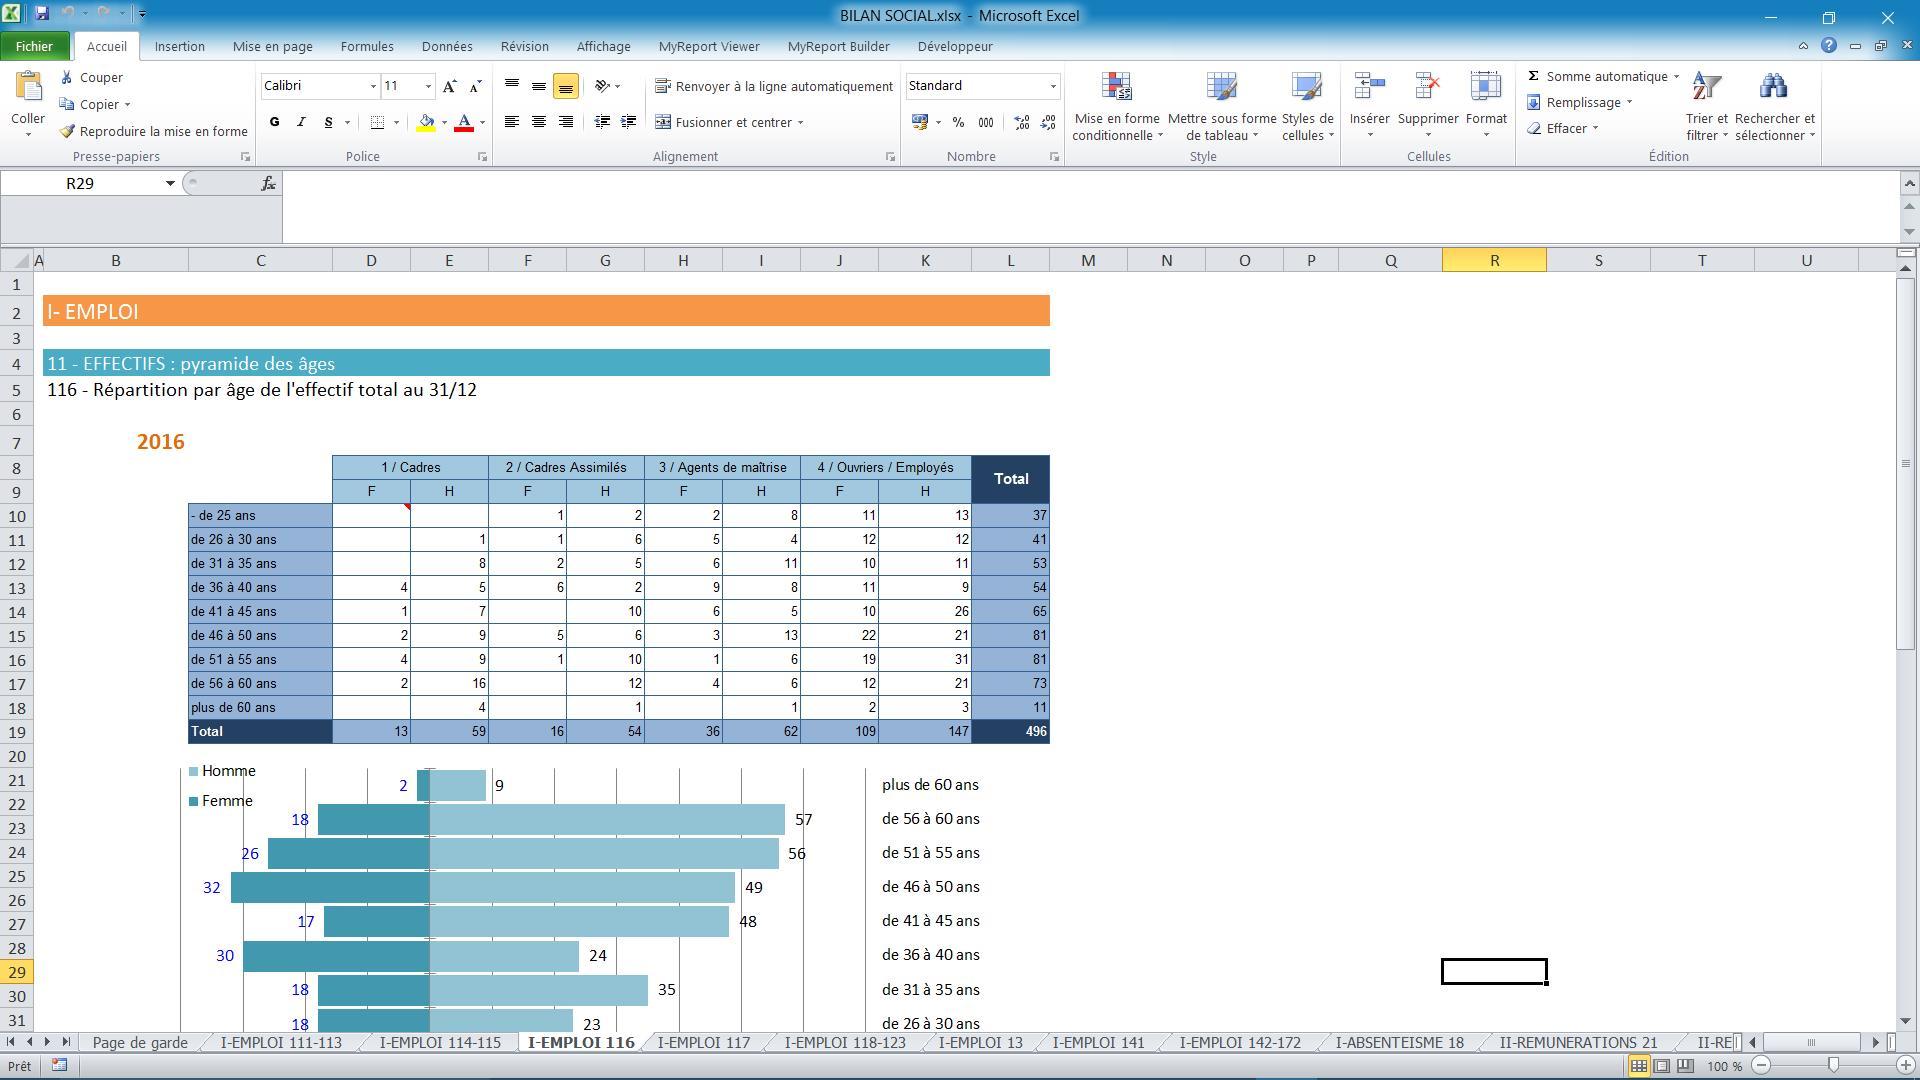Screen dimensions: 1920x1080
Task: Click Save icon in quick access toolbar
Action: [41, 14]
